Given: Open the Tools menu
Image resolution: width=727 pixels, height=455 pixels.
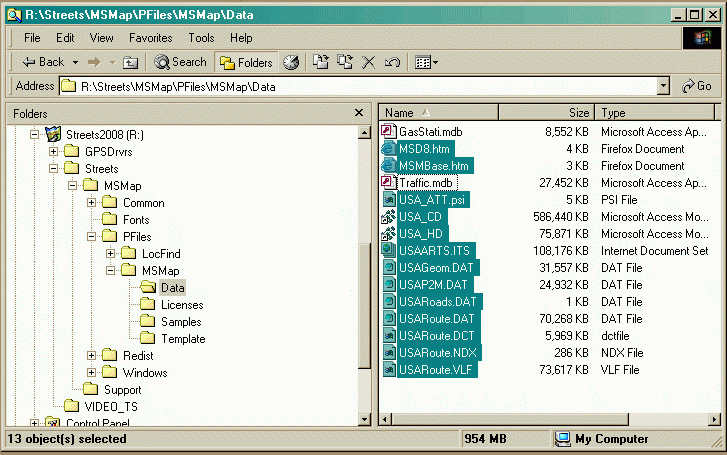Looking at the screenshot, I should coord(201,38).
